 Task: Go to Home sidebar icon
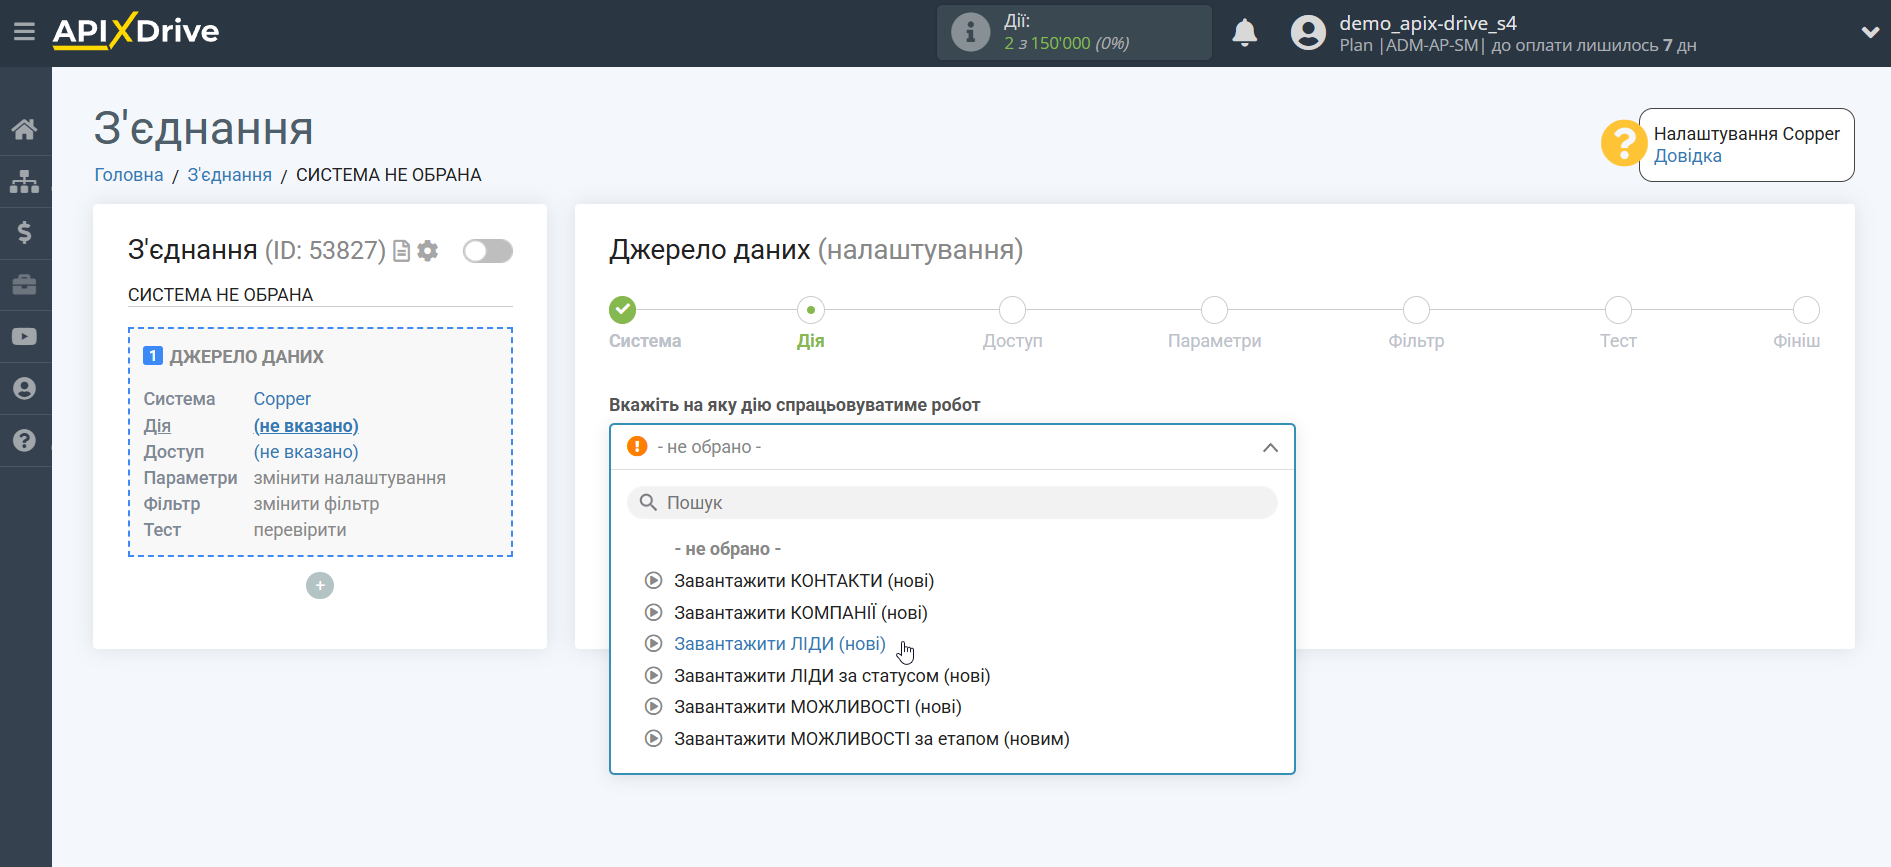pos(25,129)
